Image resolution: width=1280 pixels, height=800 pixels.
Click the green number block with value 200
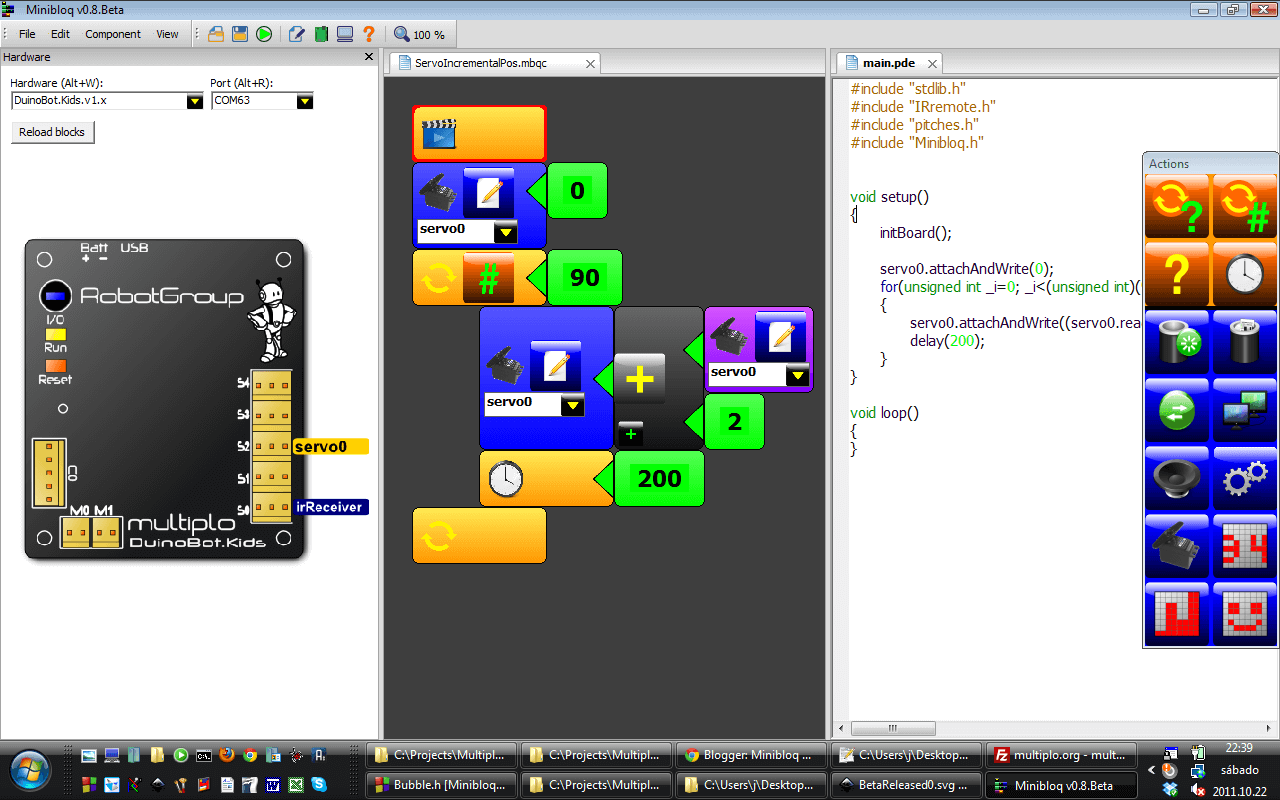tap(659, 478)
